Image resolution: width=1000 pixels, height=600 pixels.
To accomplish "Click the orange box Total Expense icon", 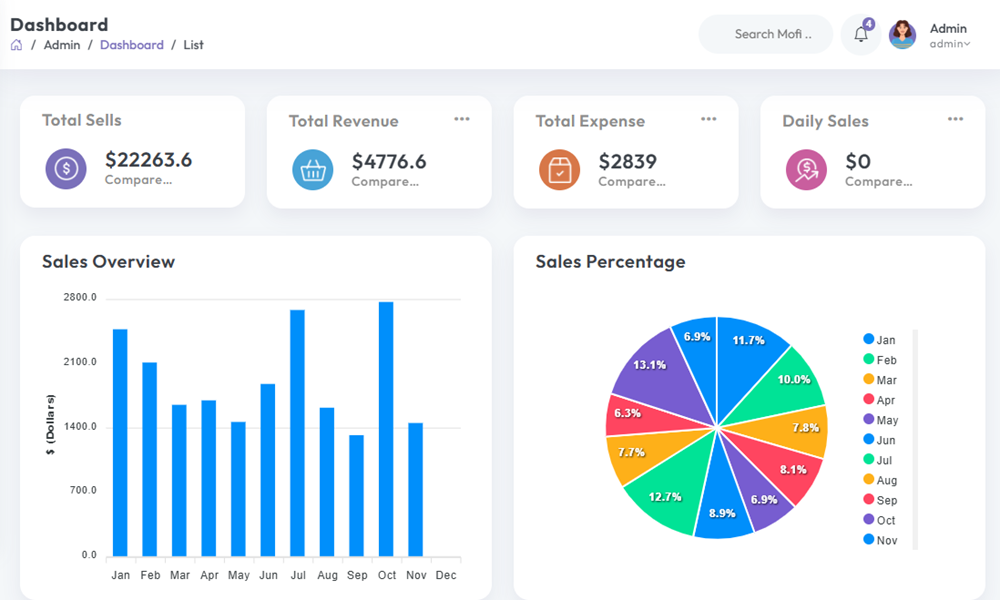I will coord(559,169).
